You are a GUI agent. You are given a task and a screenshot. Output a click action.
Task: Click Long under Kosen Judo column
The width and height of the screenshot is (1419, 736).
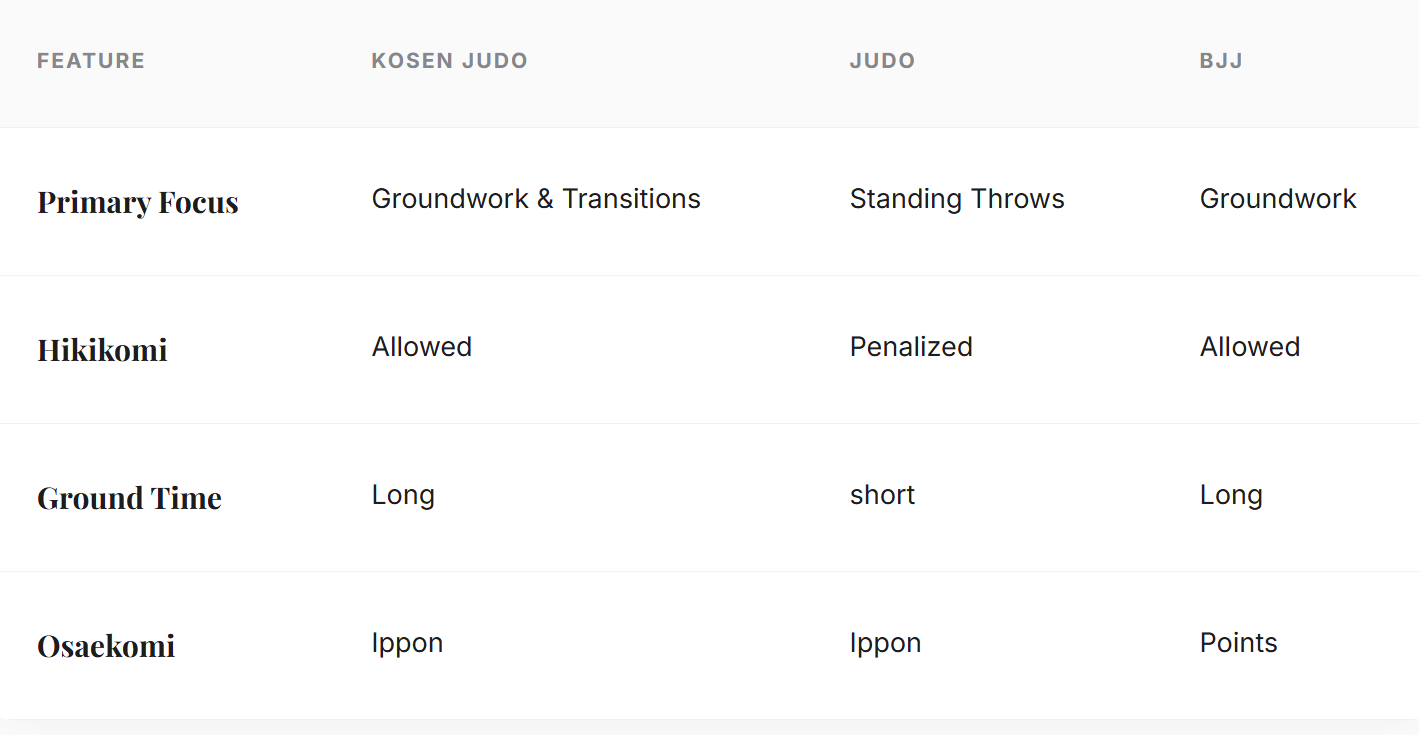[403, 495]
